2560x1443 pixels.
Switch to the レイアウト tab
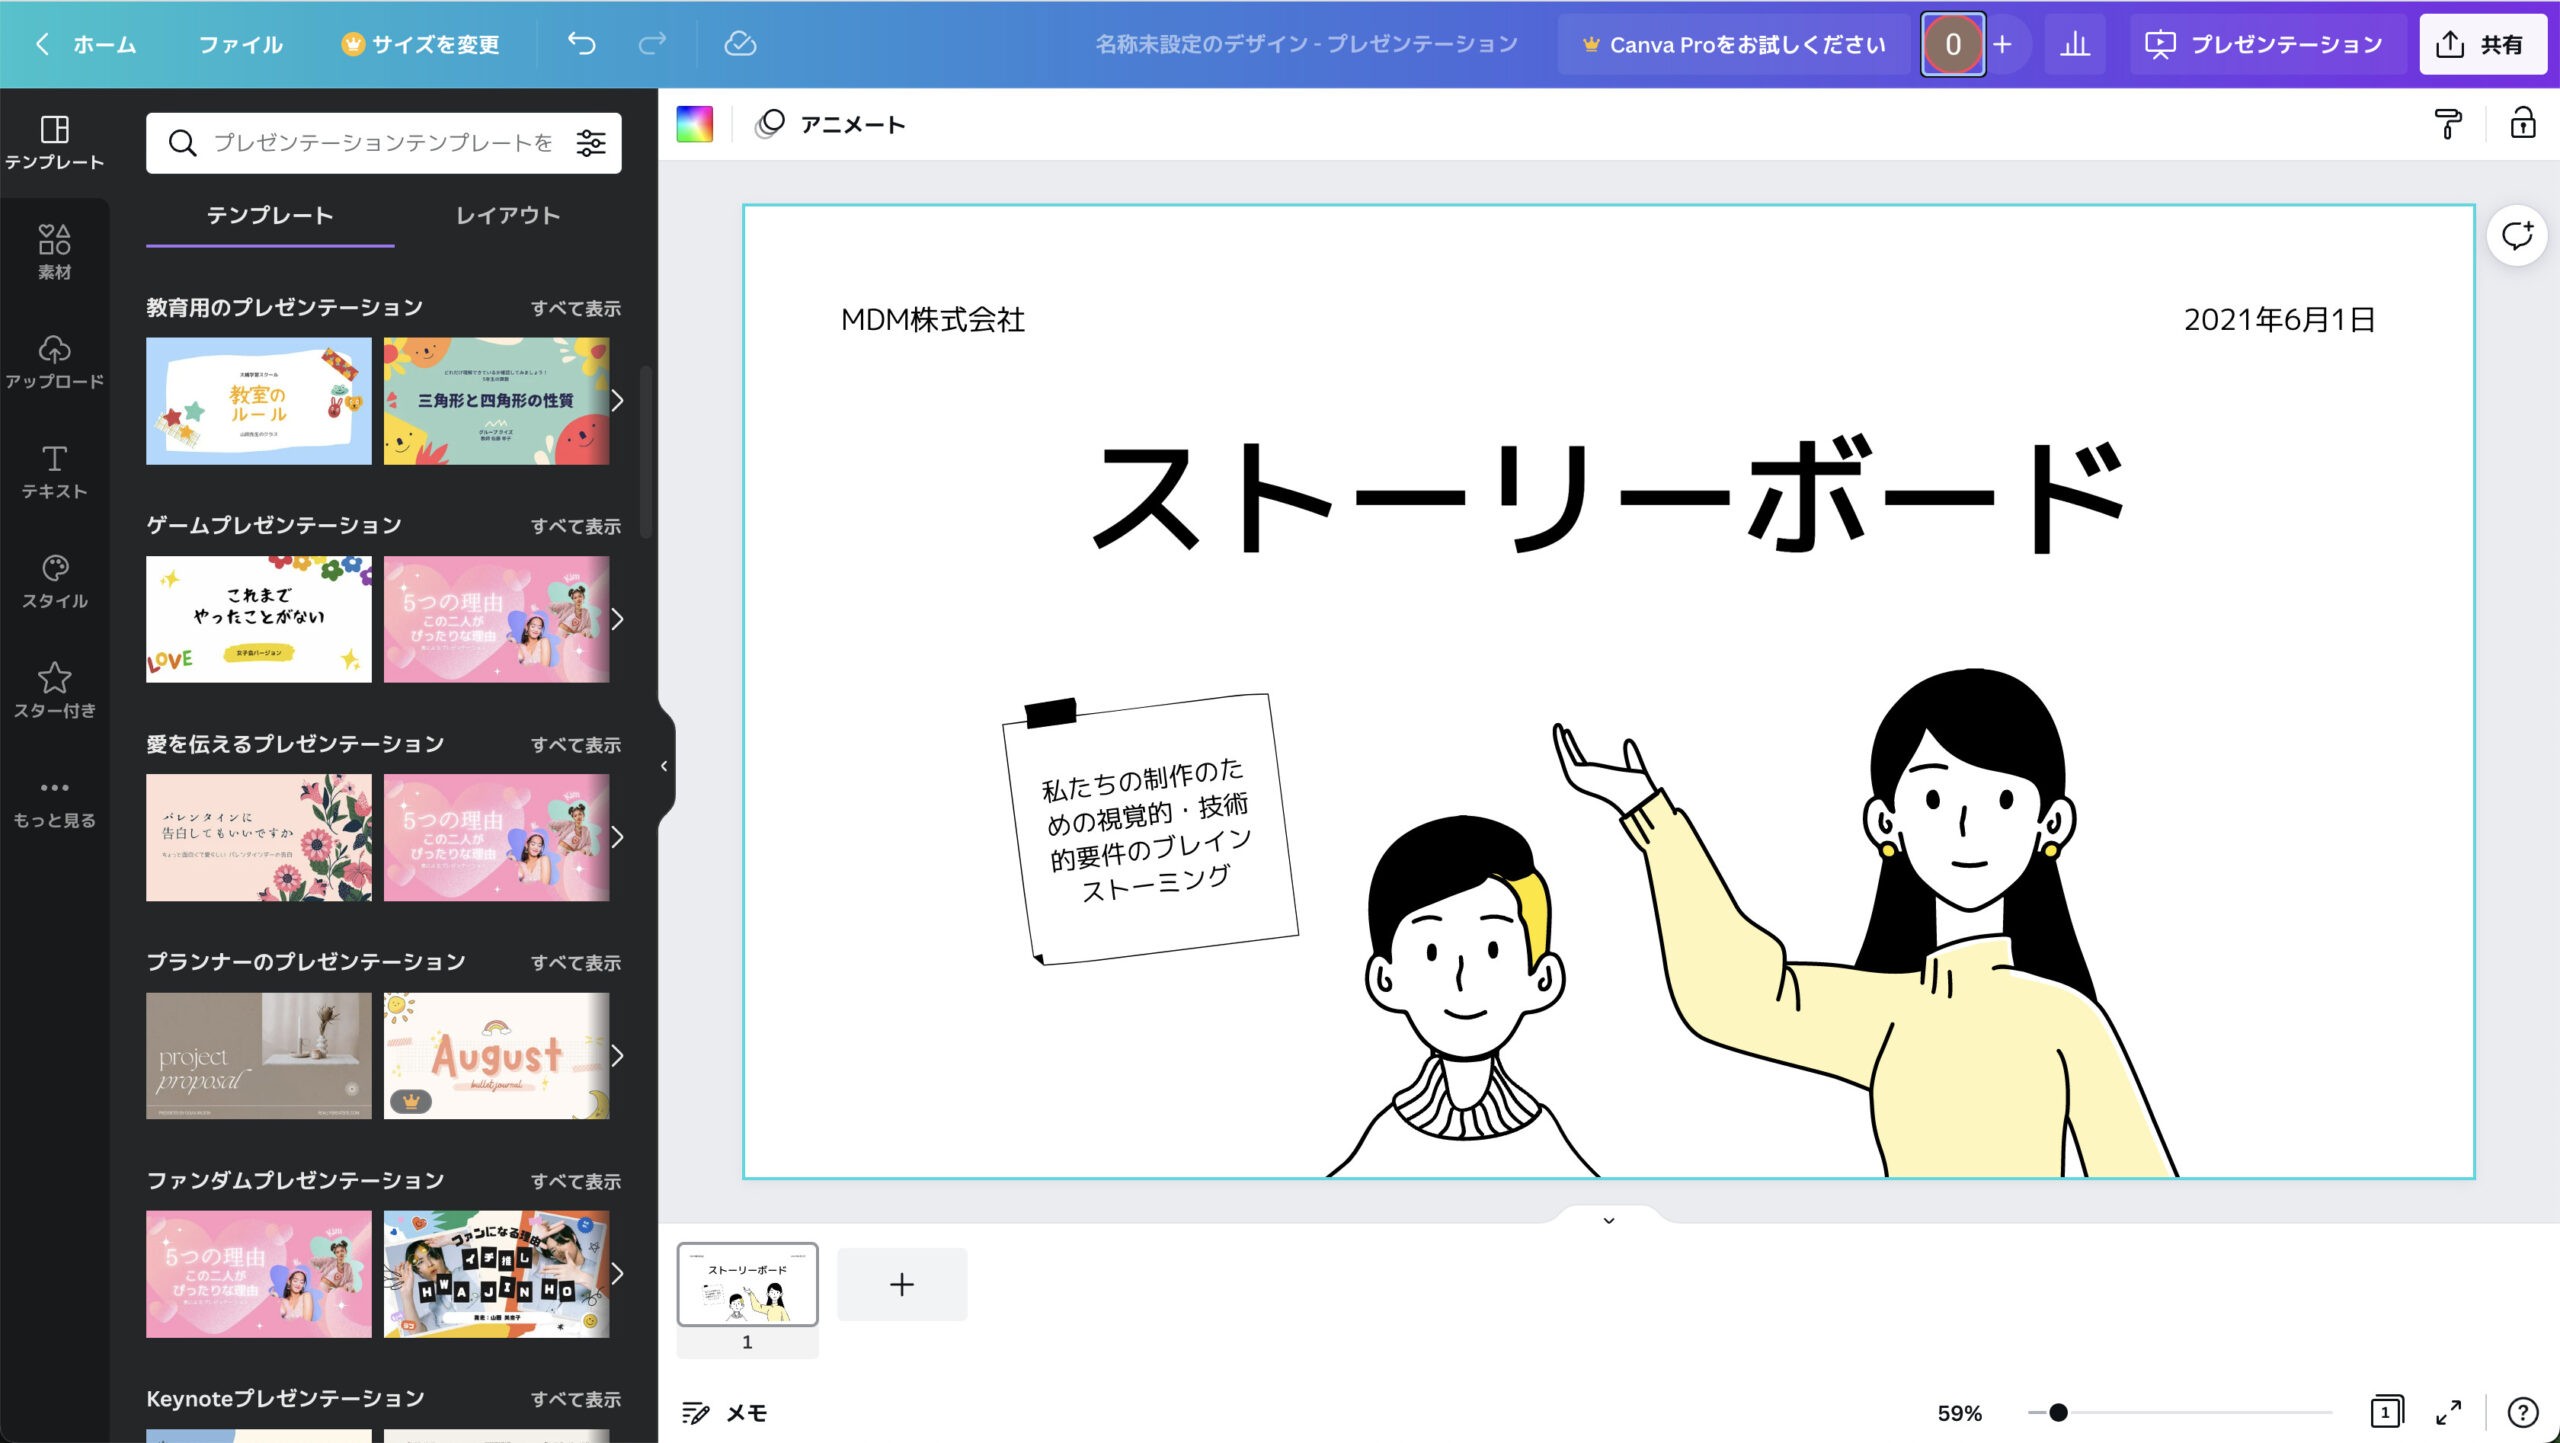click(508, 216)
